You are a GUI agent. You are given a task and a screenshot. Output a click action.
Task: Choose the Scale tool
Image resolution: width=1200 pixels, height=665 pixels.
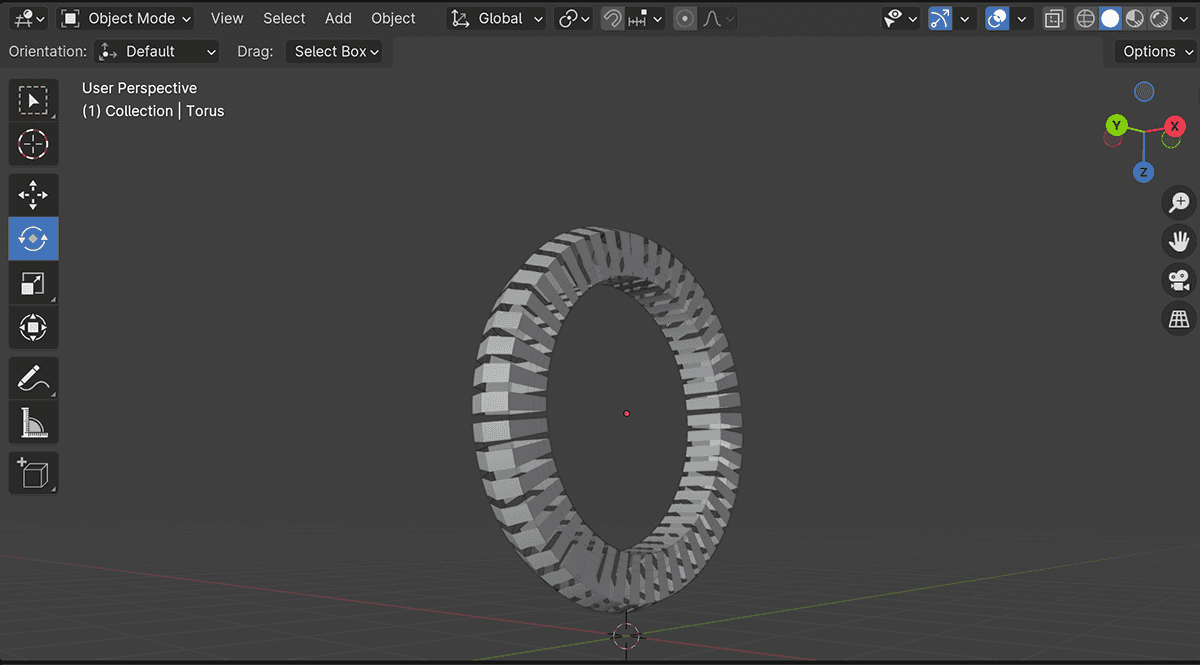pos(33,283)
